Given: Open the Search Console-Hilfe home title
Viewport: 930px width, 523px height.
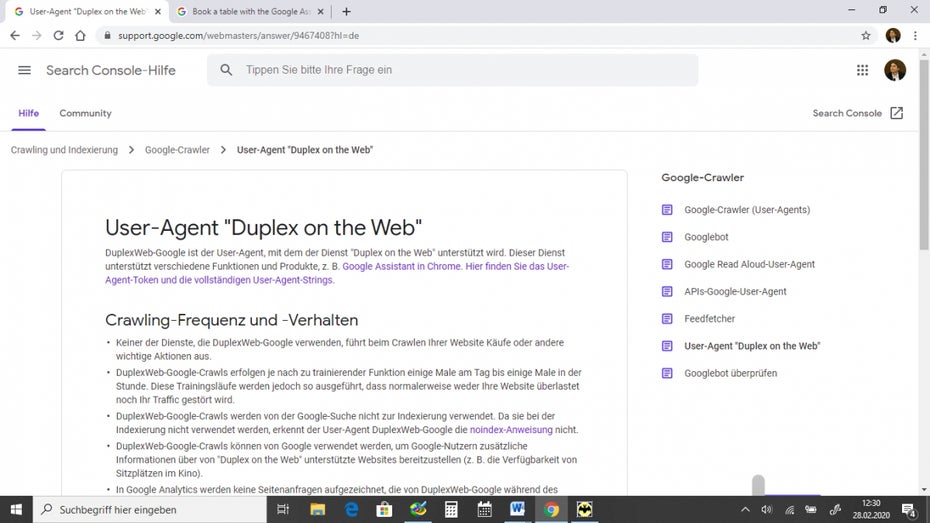Looking at the screenshot, I should (x=111, y=70).
